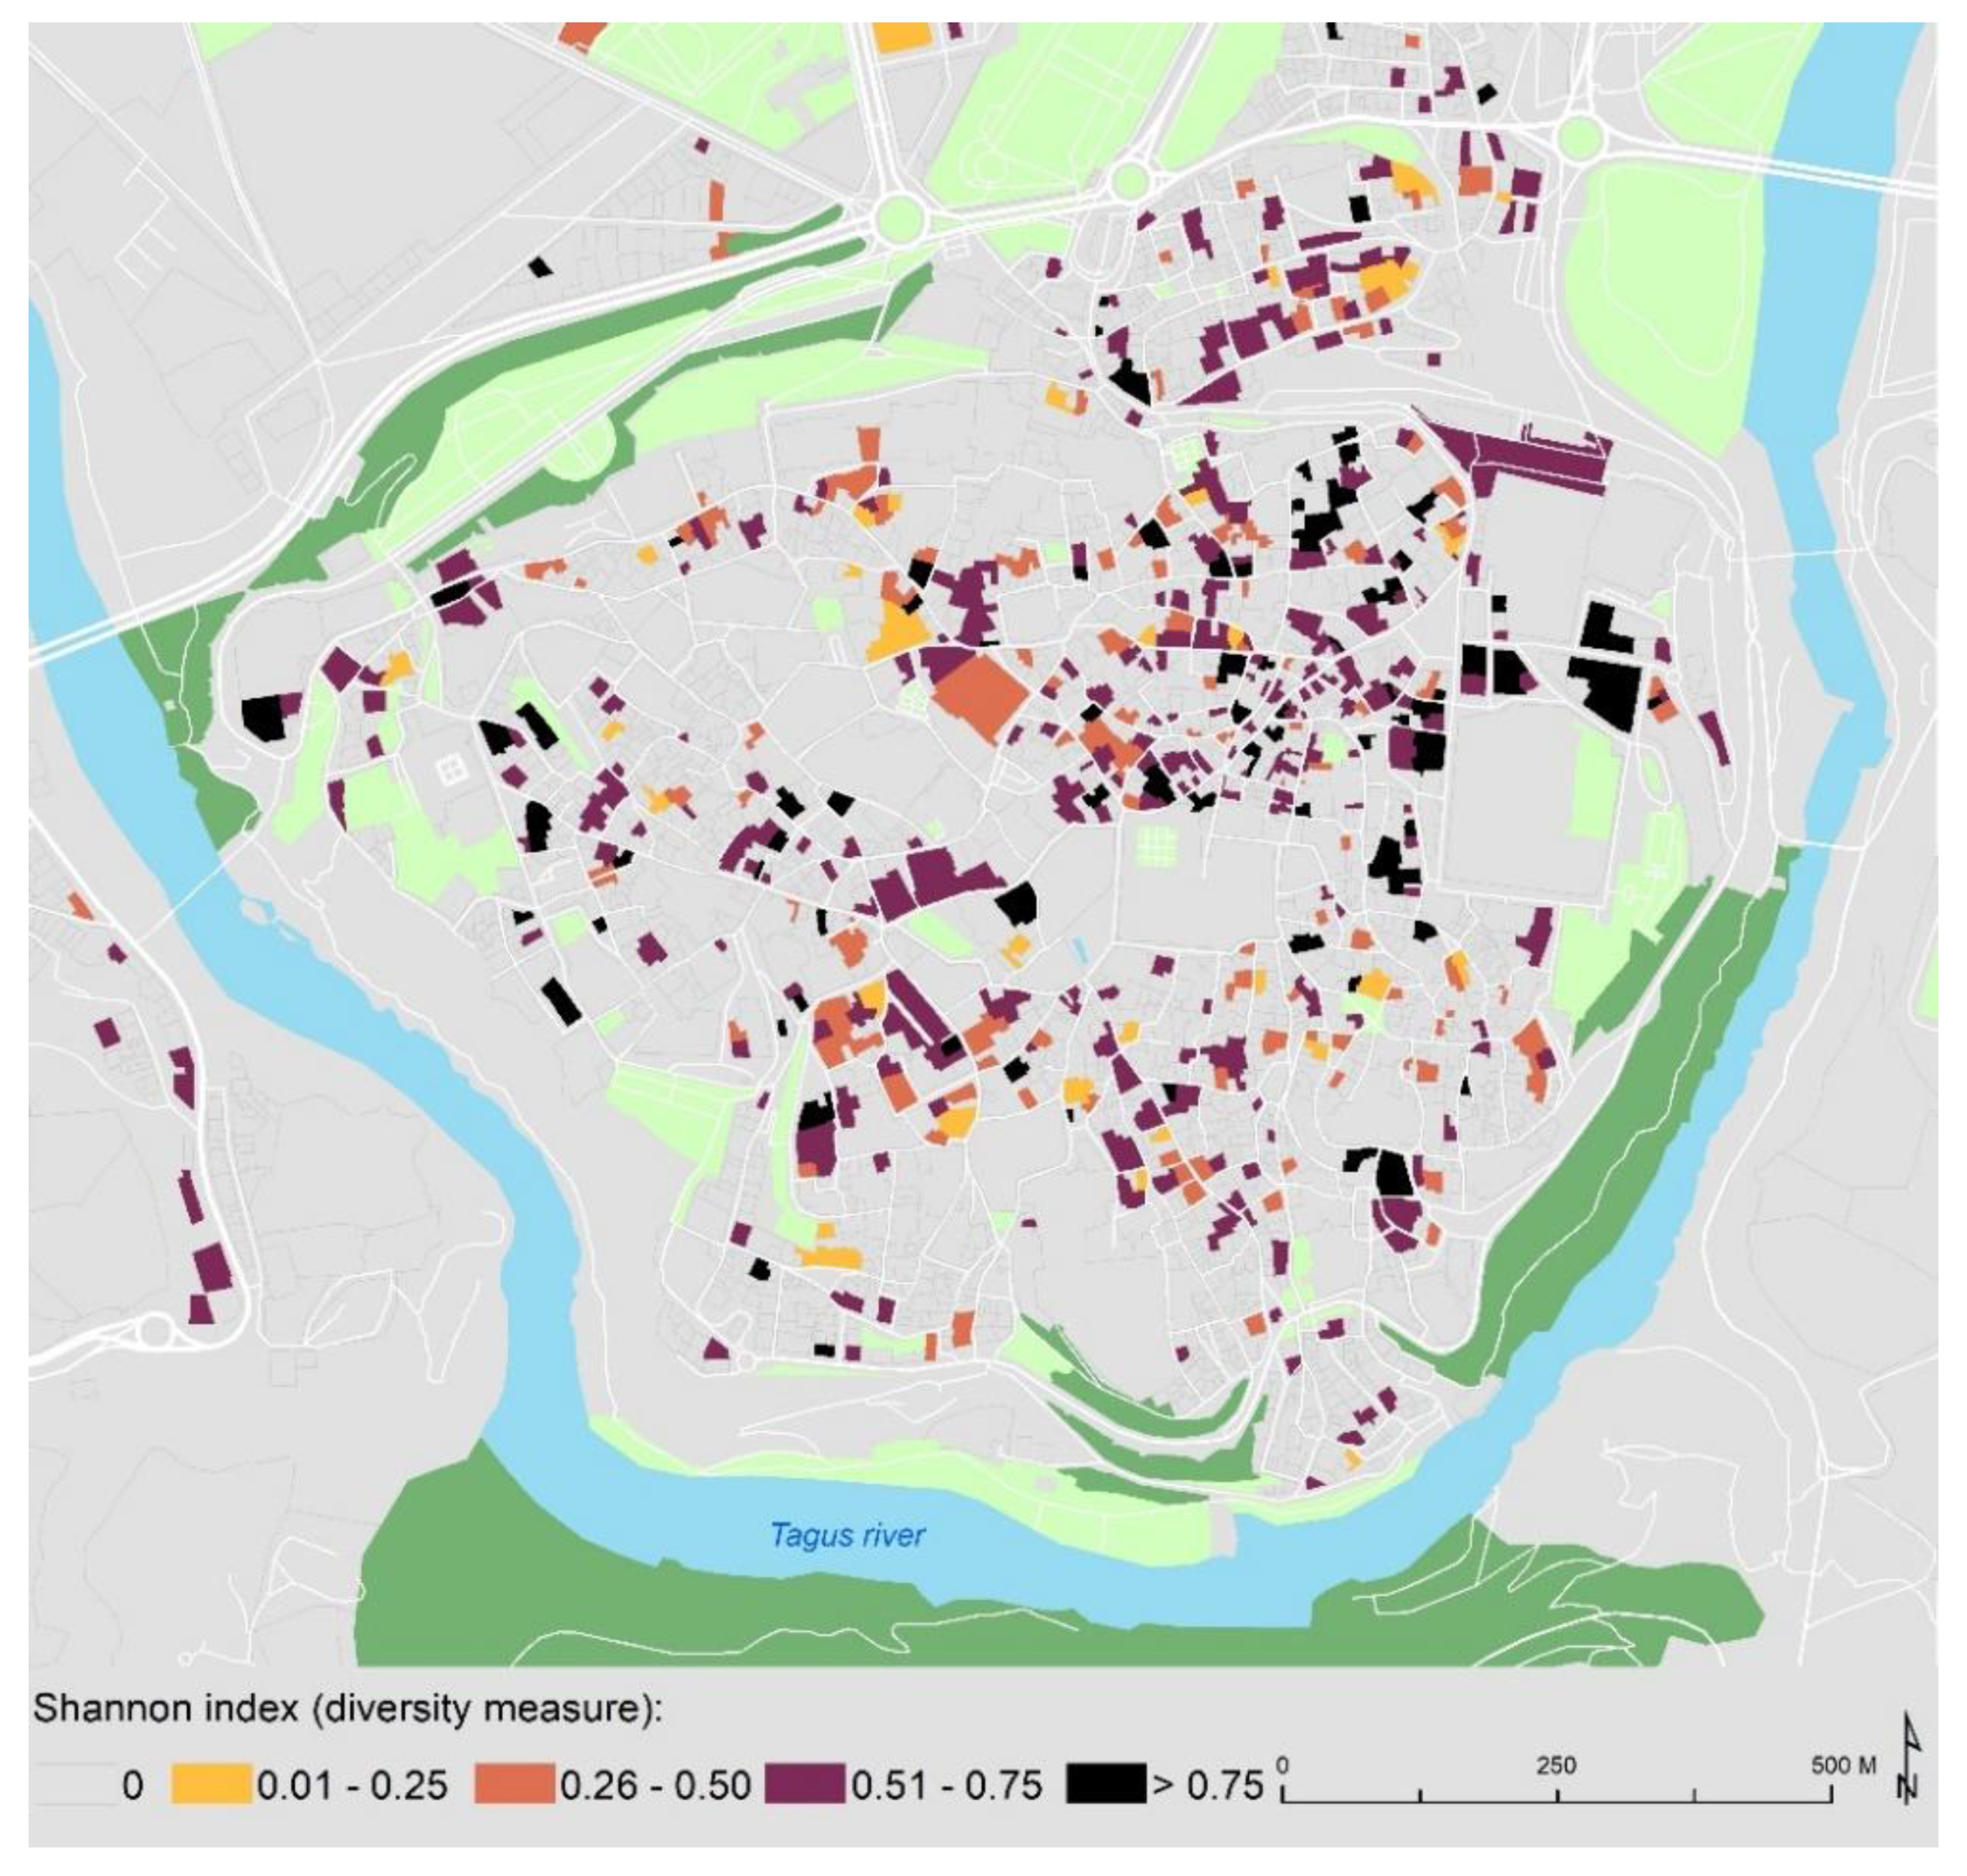This screenshot has width=1967, height=1876.
Task: Click the "> 0.75" legend label text
Action: [x=1208, y=1785]
